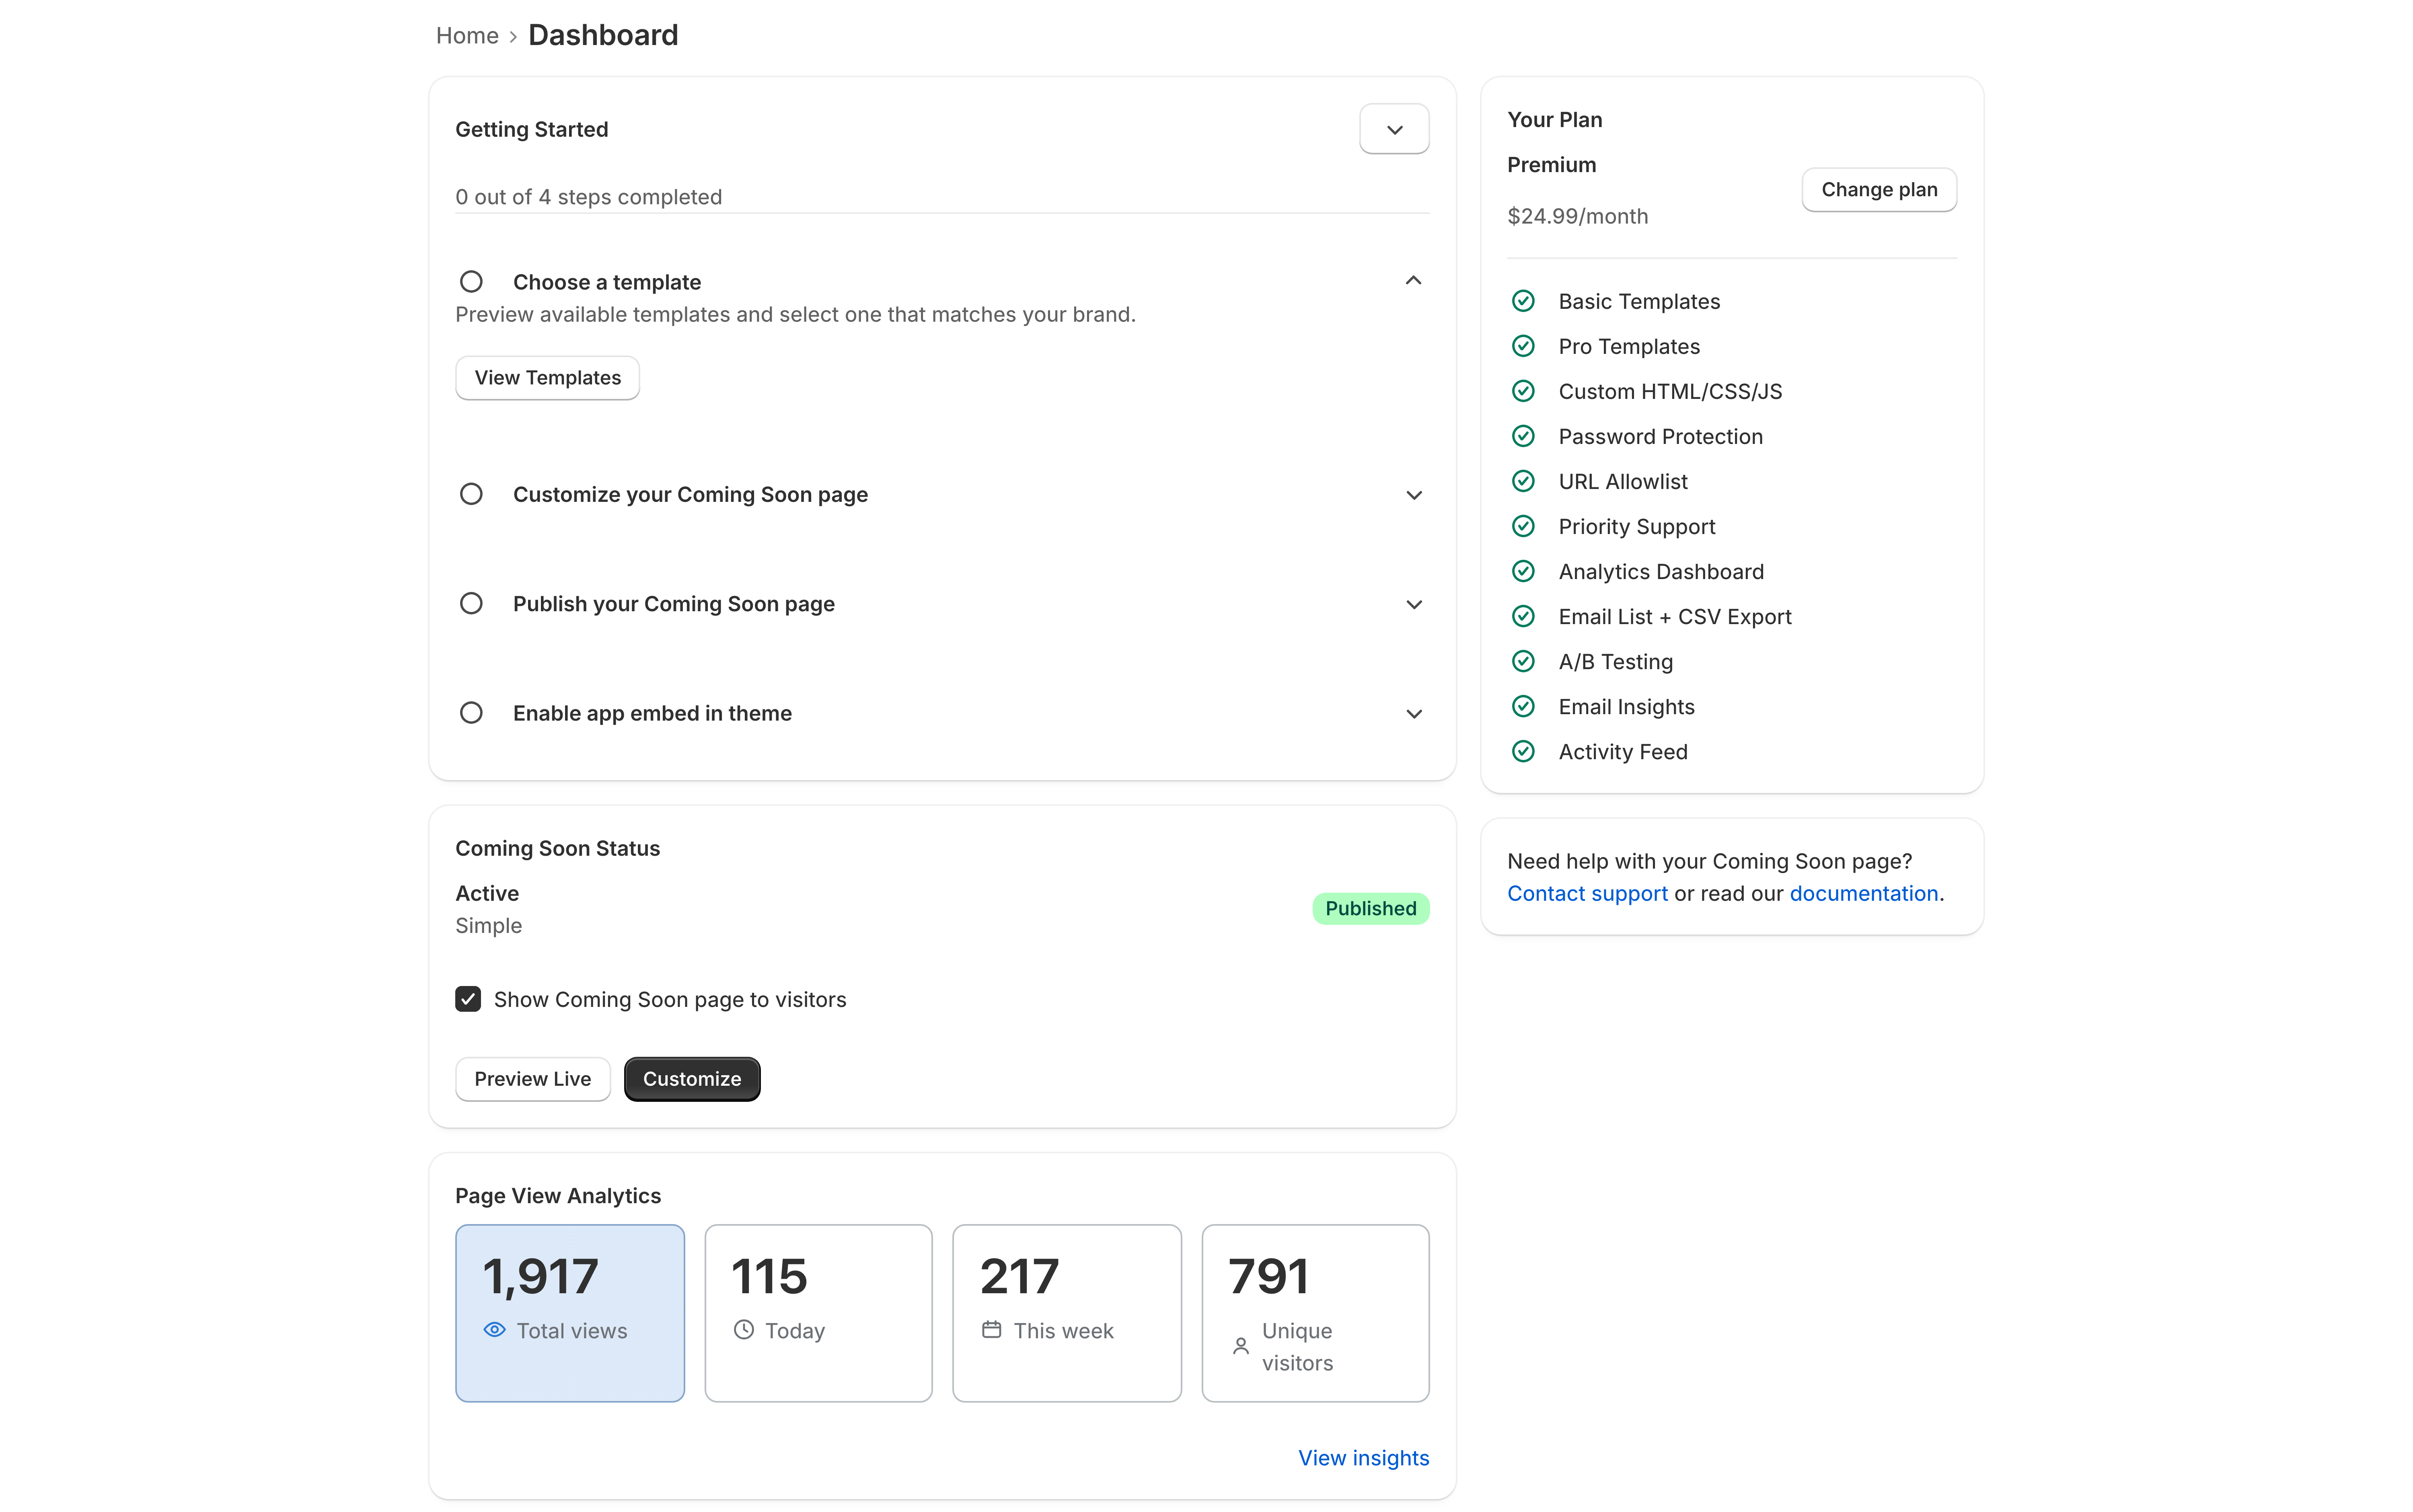Select the 791 Unique visitors card
The height and width of the screenshot is (1512, 2413).
tap(1315, 1313)
